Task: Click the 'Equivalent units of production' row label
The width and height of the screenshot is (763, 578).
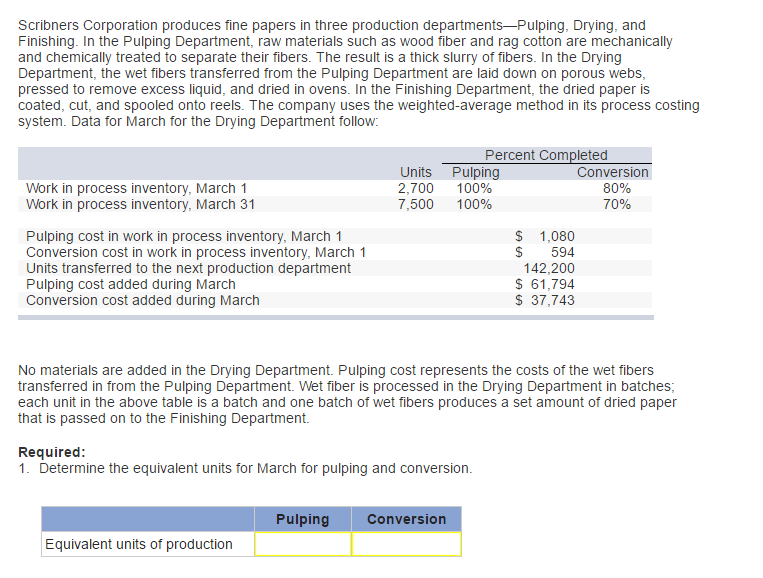Action: click(139, 544)
